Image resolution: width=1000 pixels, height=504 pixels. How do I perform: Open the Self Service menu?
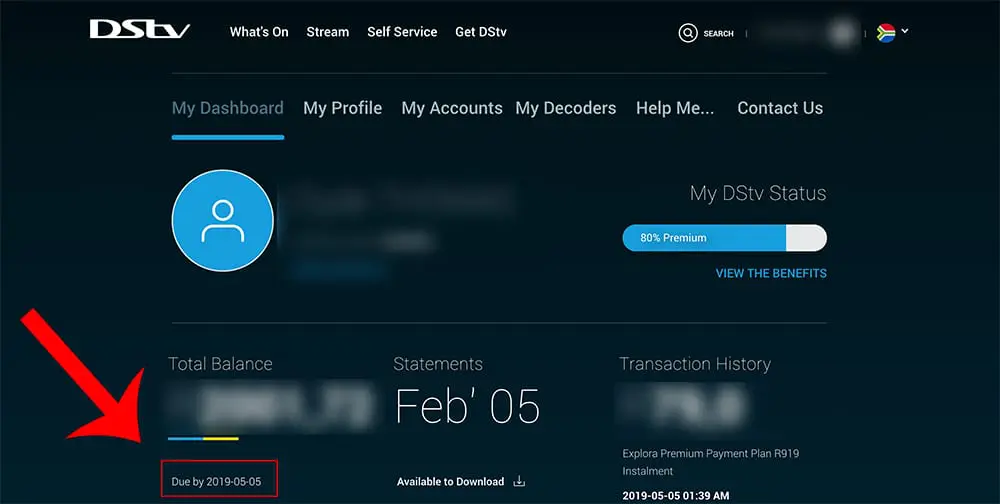[402, 32]
